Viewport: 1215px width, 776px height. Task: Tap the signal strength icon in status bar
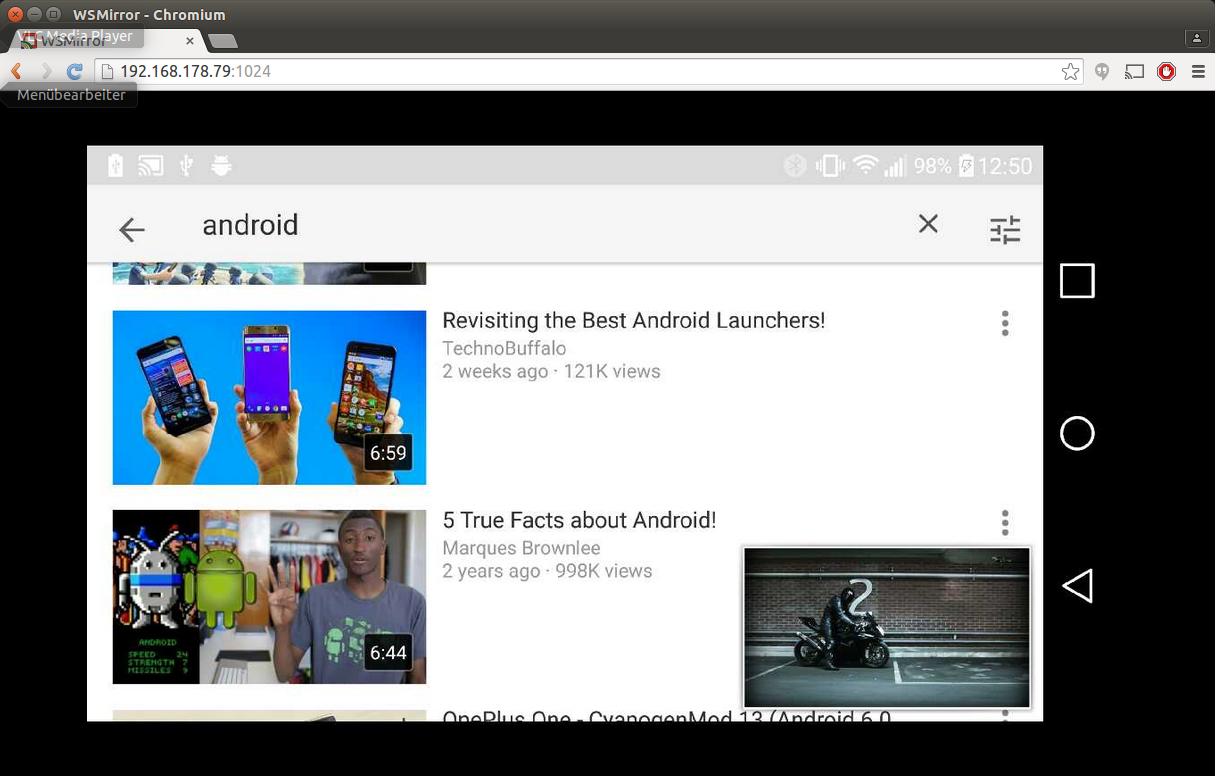(895, 166)
